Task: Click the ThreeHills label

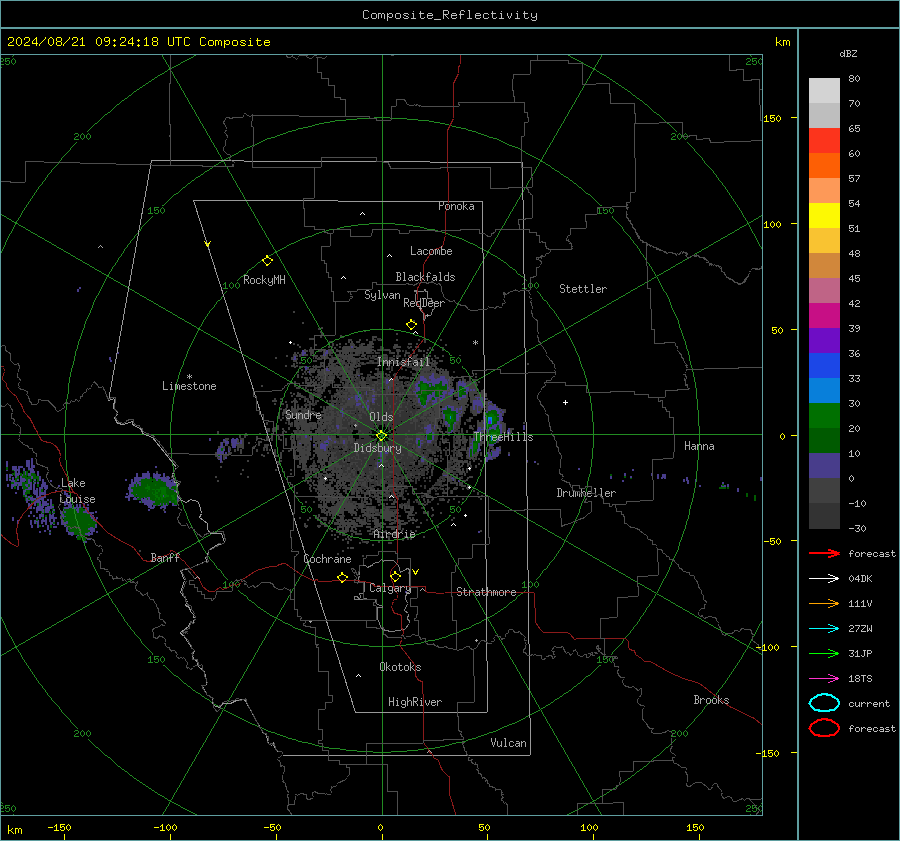Action: click(x=503, y=437)
